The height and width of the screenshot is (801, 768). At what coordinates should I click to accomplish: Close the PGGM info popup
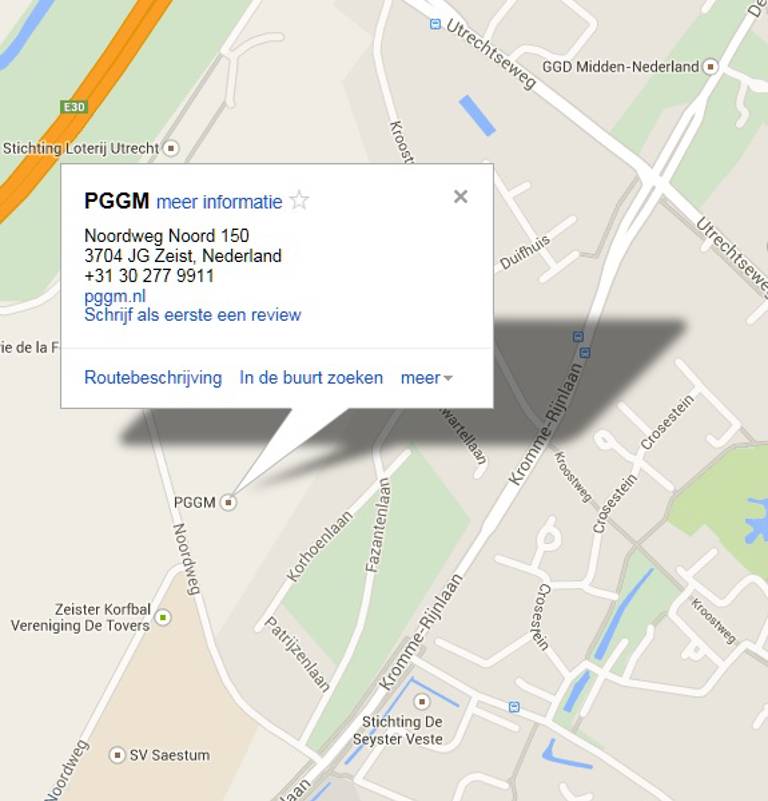(x=460, y=196)
